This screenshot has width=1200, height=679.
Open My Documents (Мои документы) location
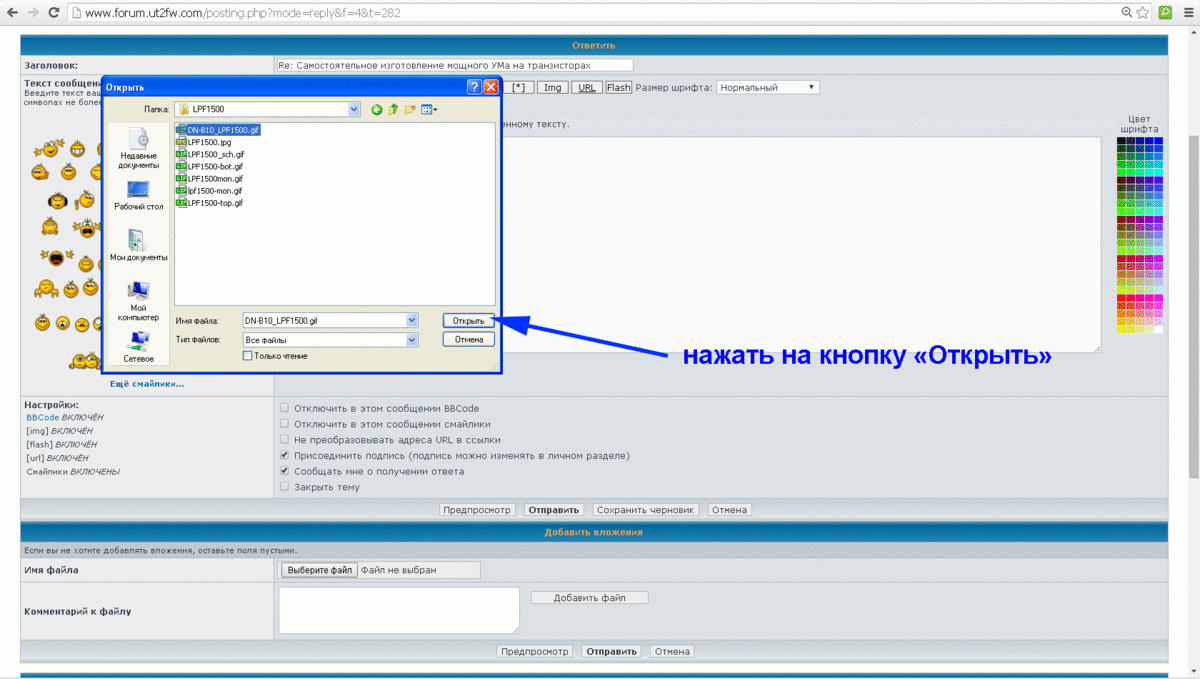click(x=138, y=245)
